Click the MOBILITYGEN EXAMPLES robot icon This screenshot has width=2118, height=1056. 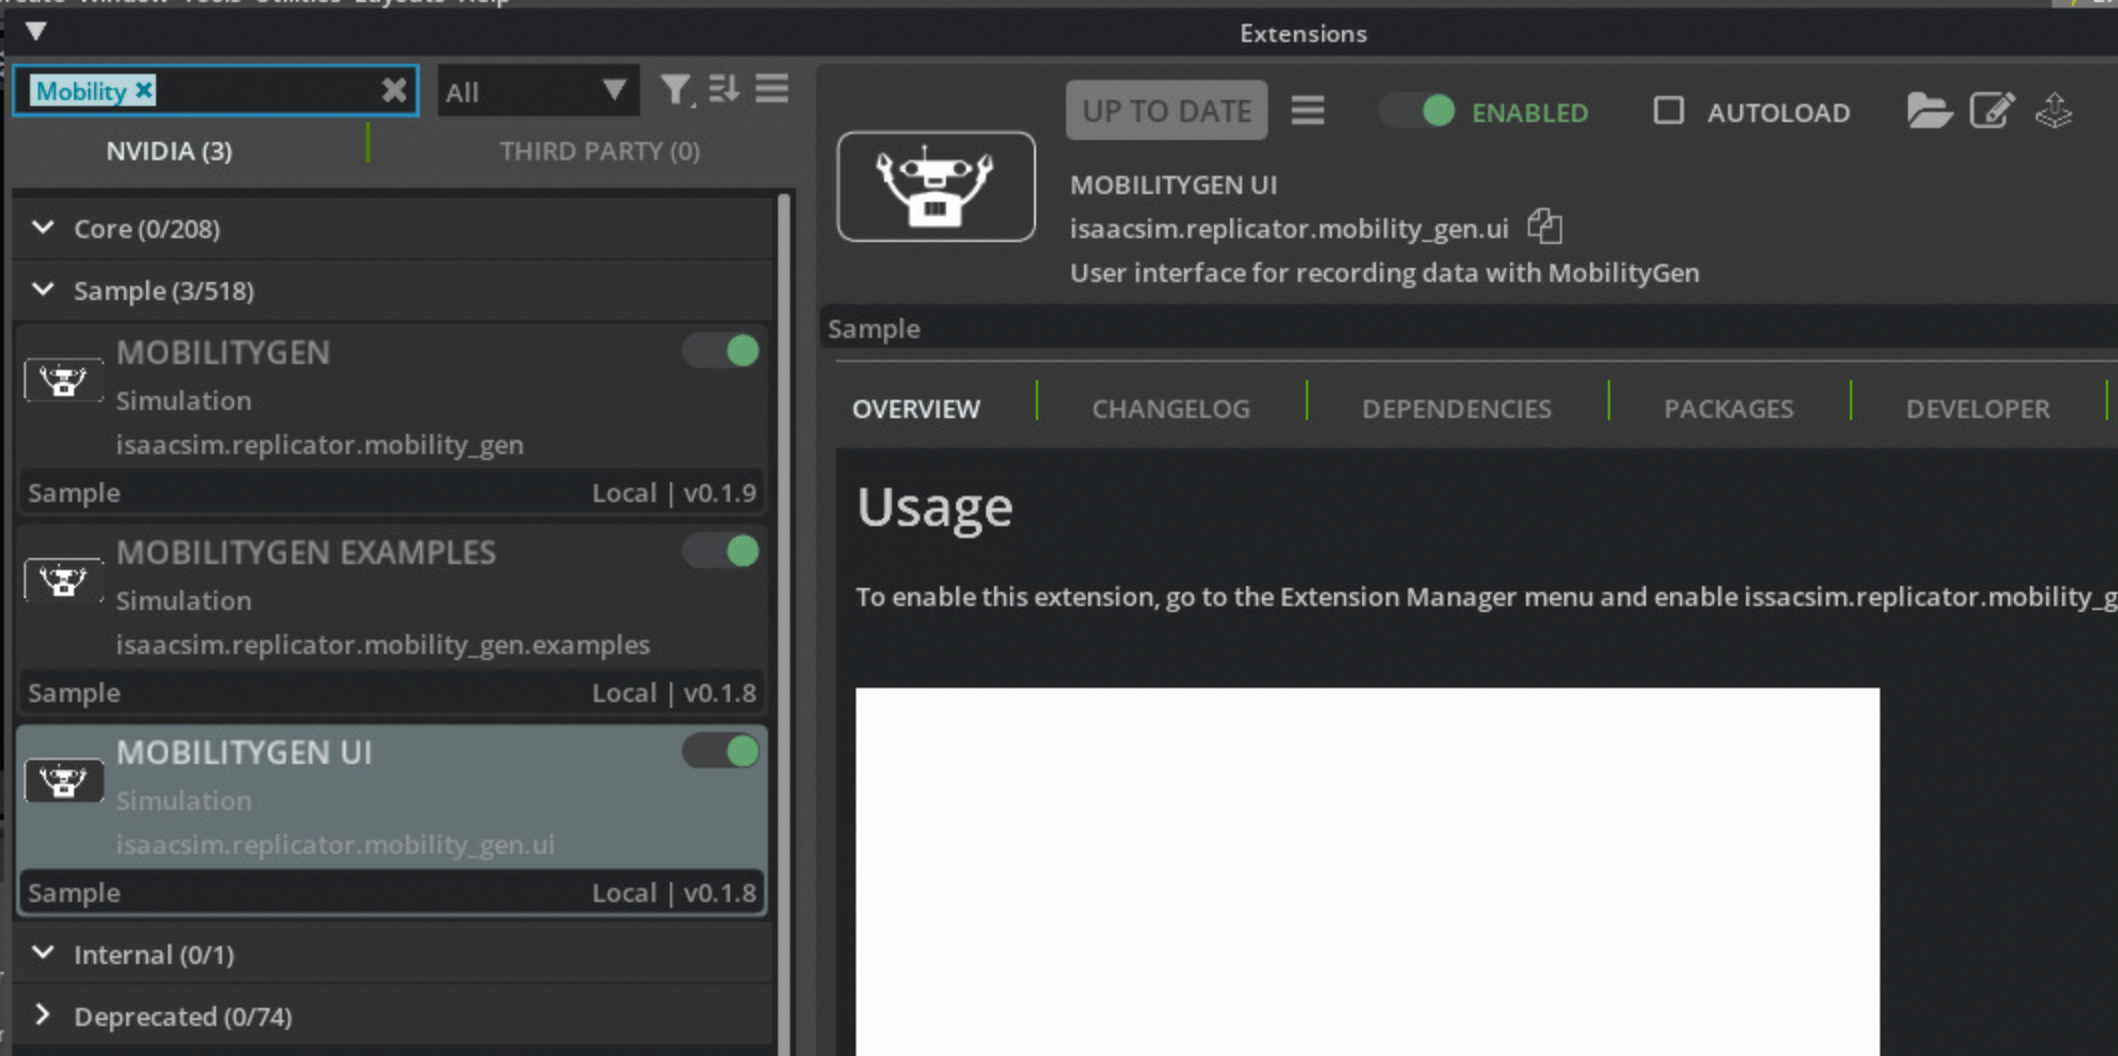63,580
